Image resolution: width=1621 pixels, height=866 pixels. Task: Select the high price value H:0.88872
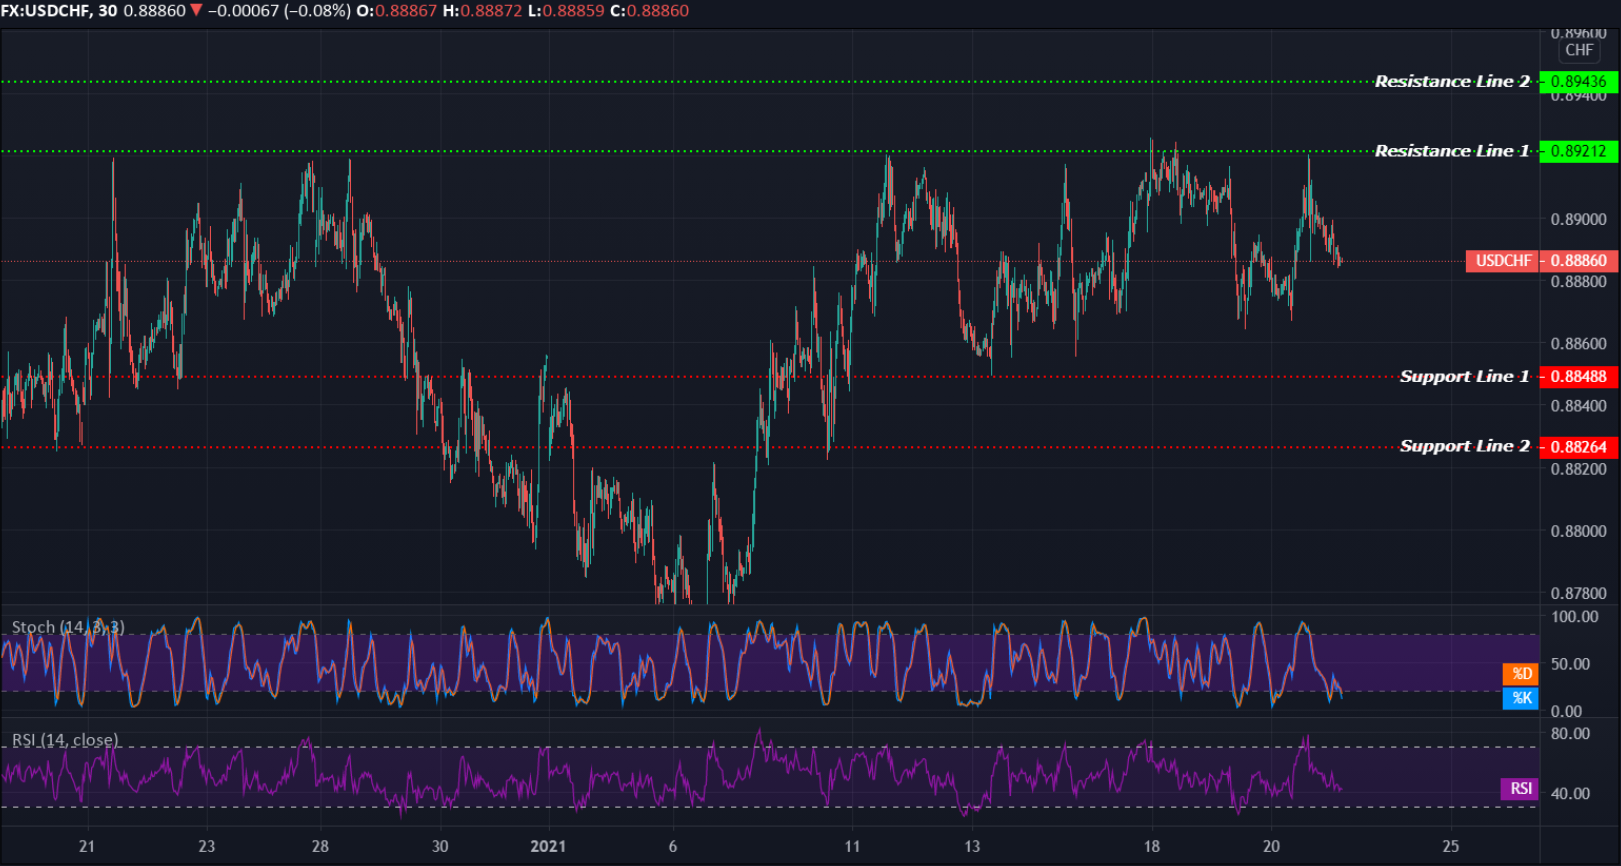coord(482,11)
